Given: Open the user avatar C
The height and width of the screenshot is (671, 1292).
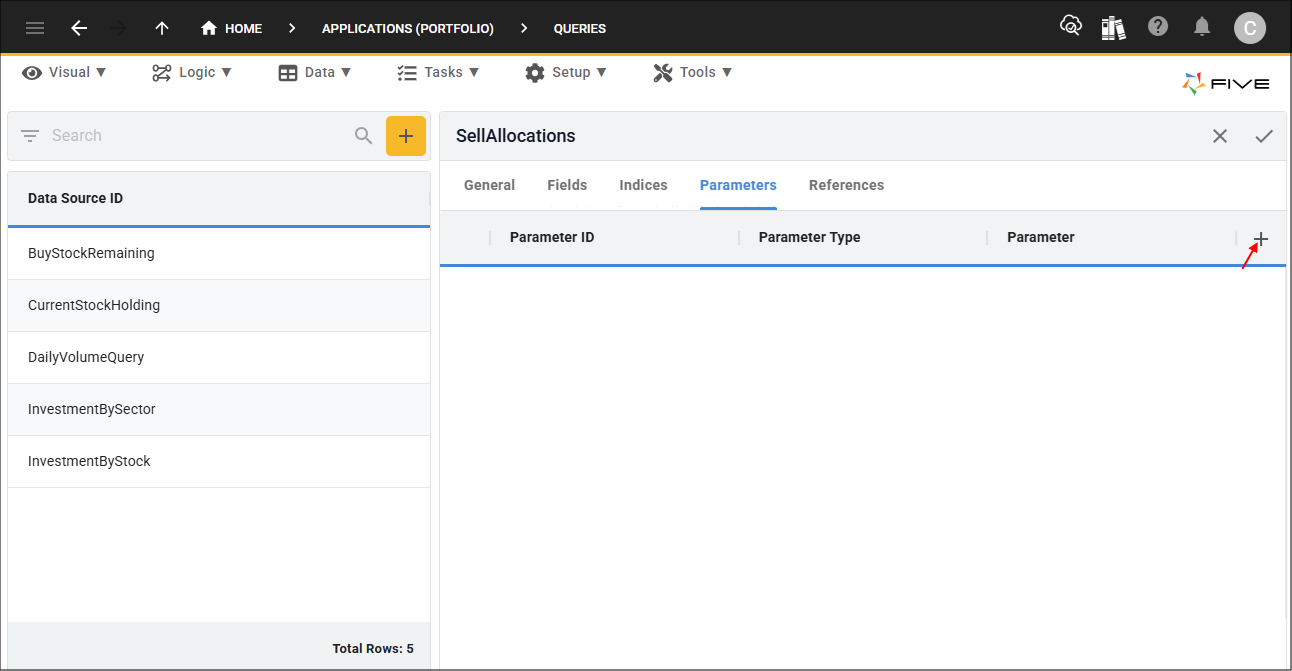Looking at the screenshot, I should click(x=1250, y=28).
